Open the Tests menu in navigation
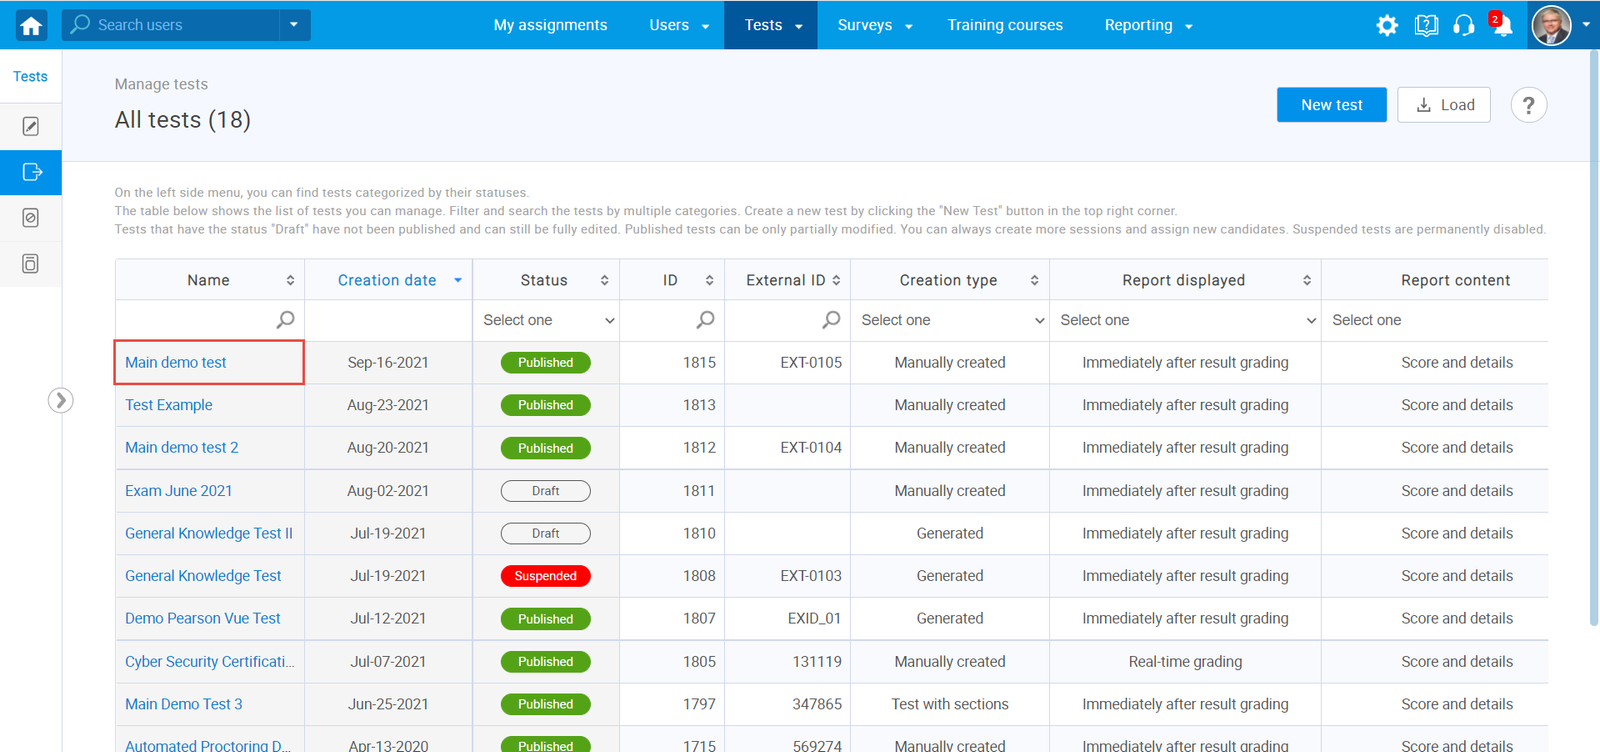The width and height of the screenshot is (1600, 752). click(x=773, y=25)
